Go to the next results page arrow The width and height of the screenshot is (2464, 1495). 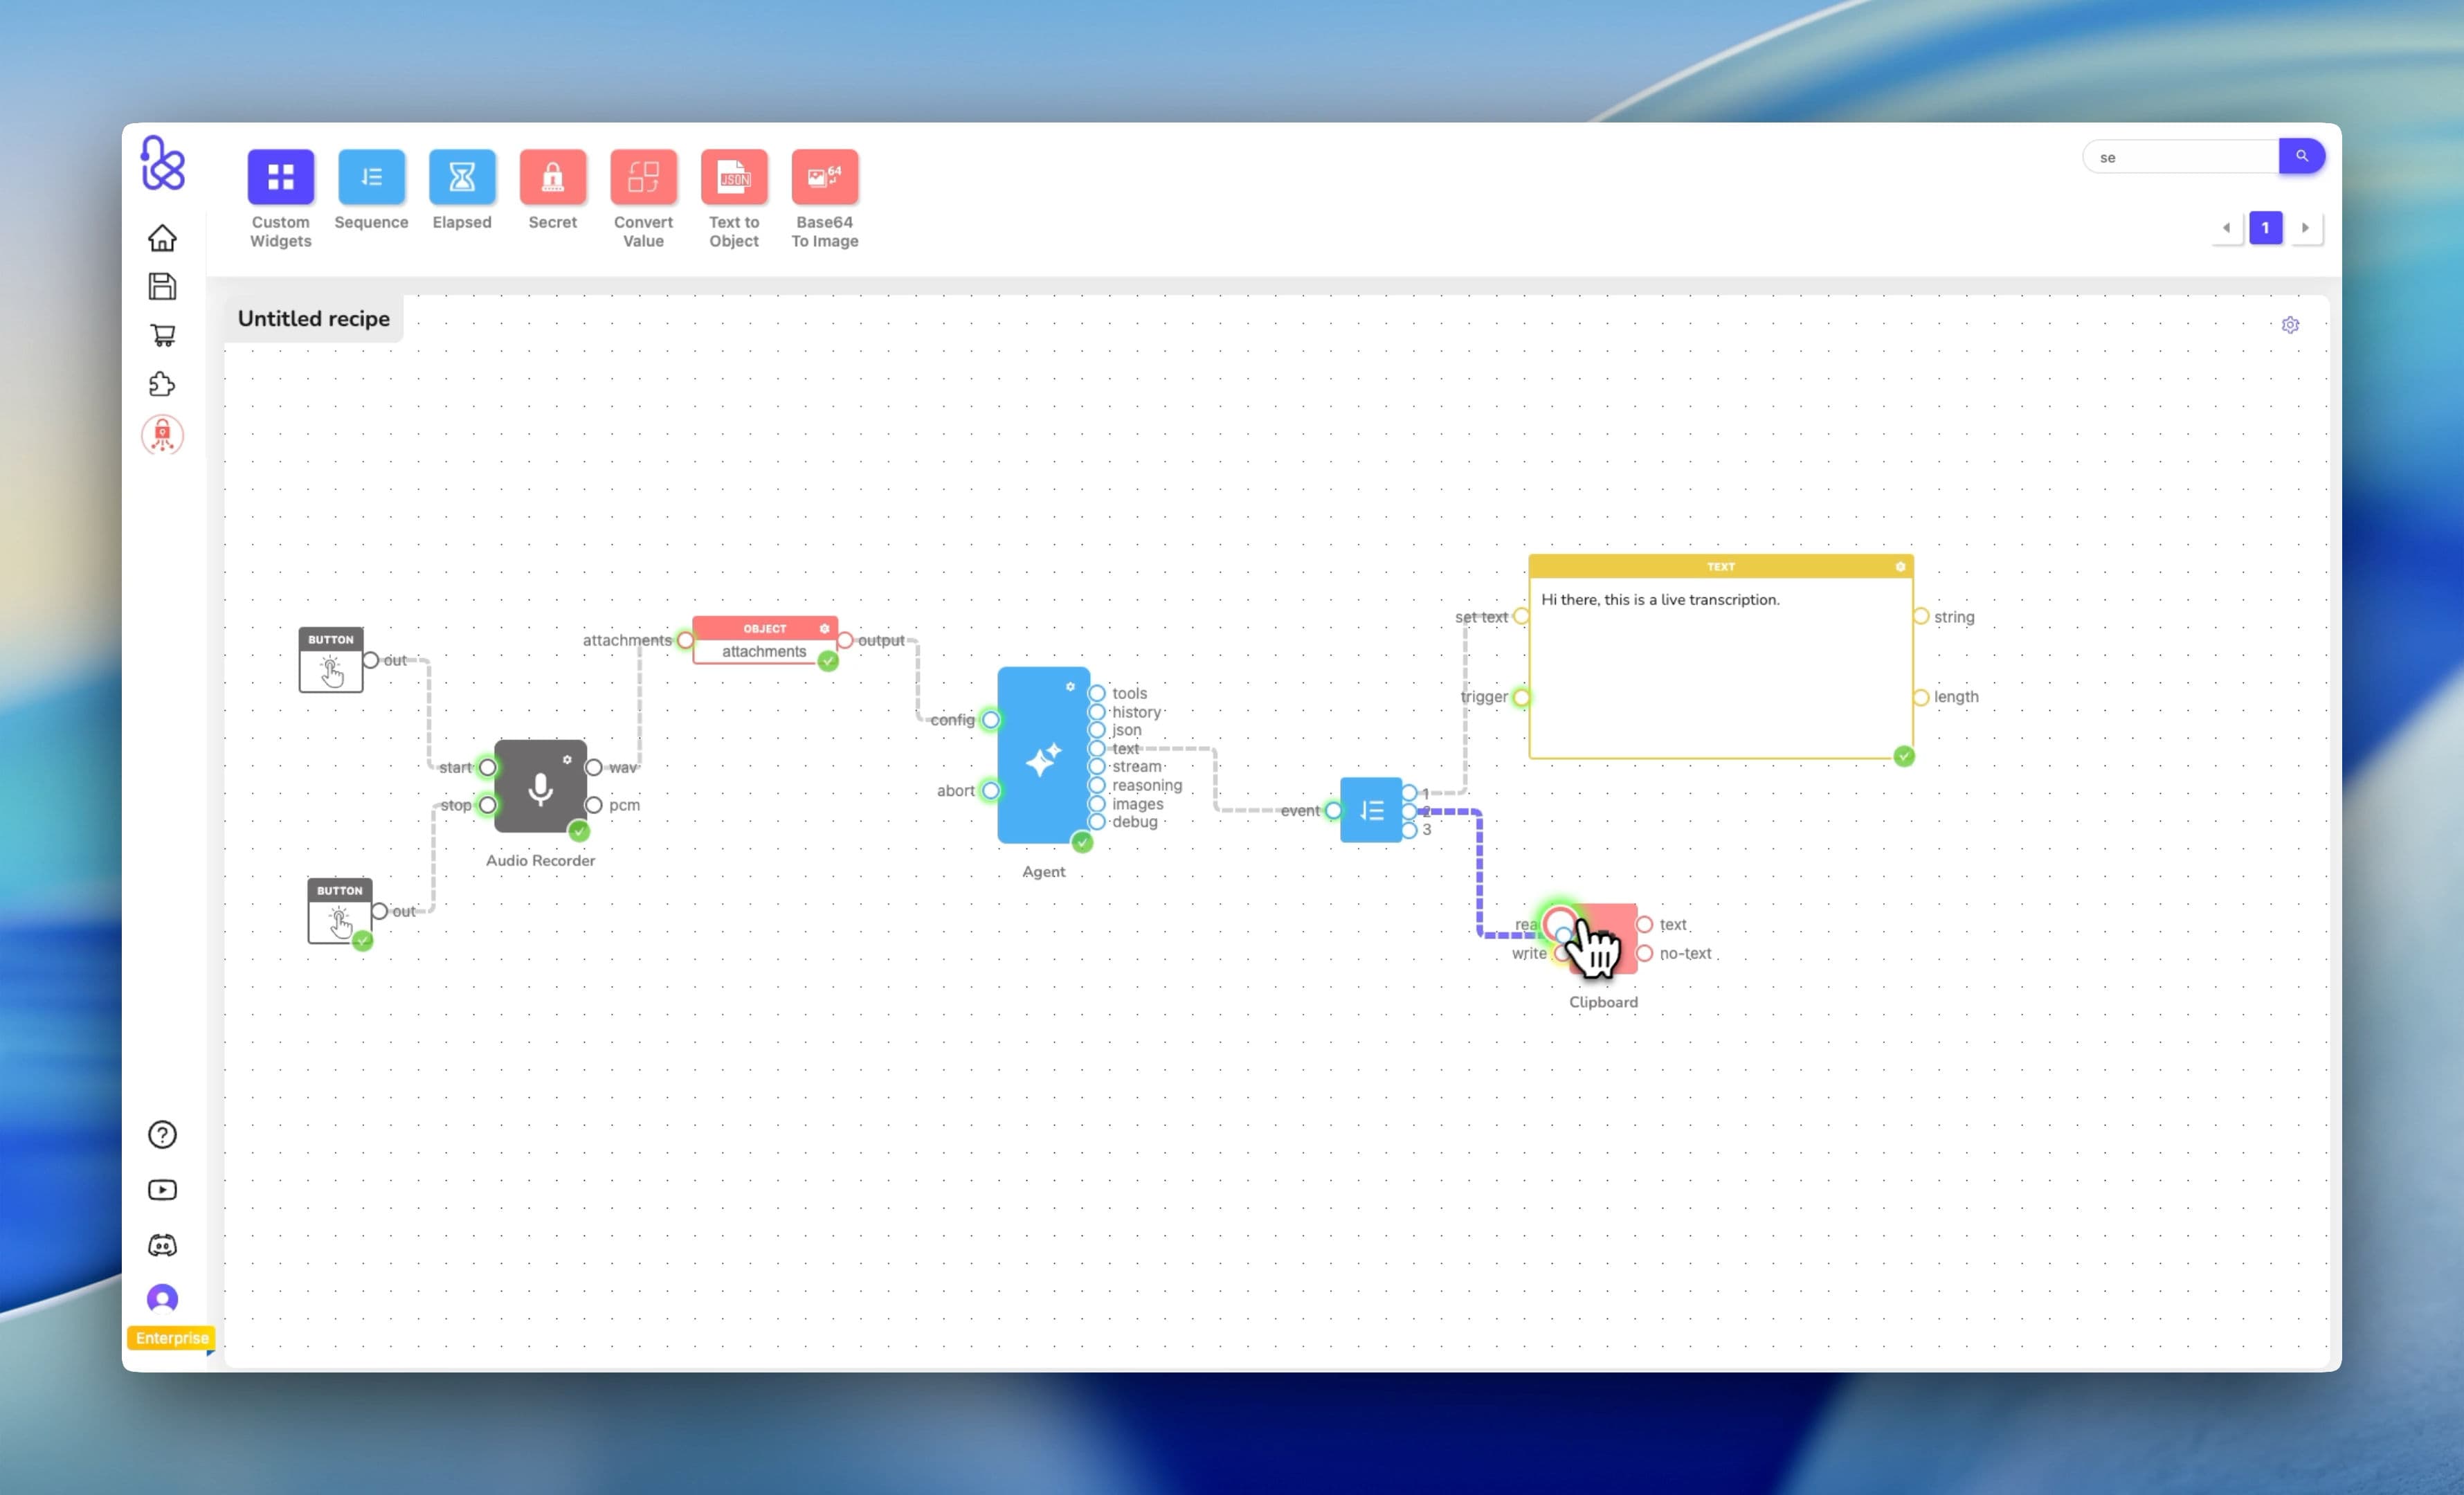tap(2306, 228)
